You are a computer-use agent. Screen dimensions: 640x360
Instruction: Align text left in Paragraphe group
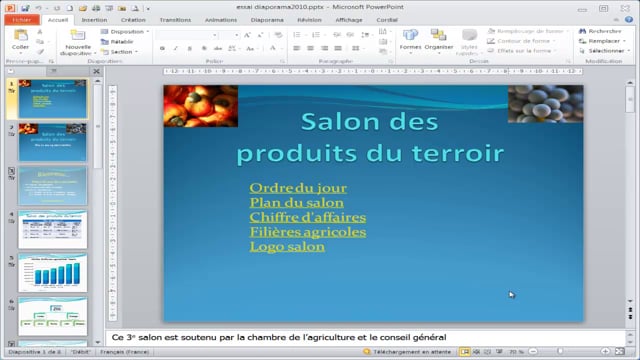(x=297, y=48)
